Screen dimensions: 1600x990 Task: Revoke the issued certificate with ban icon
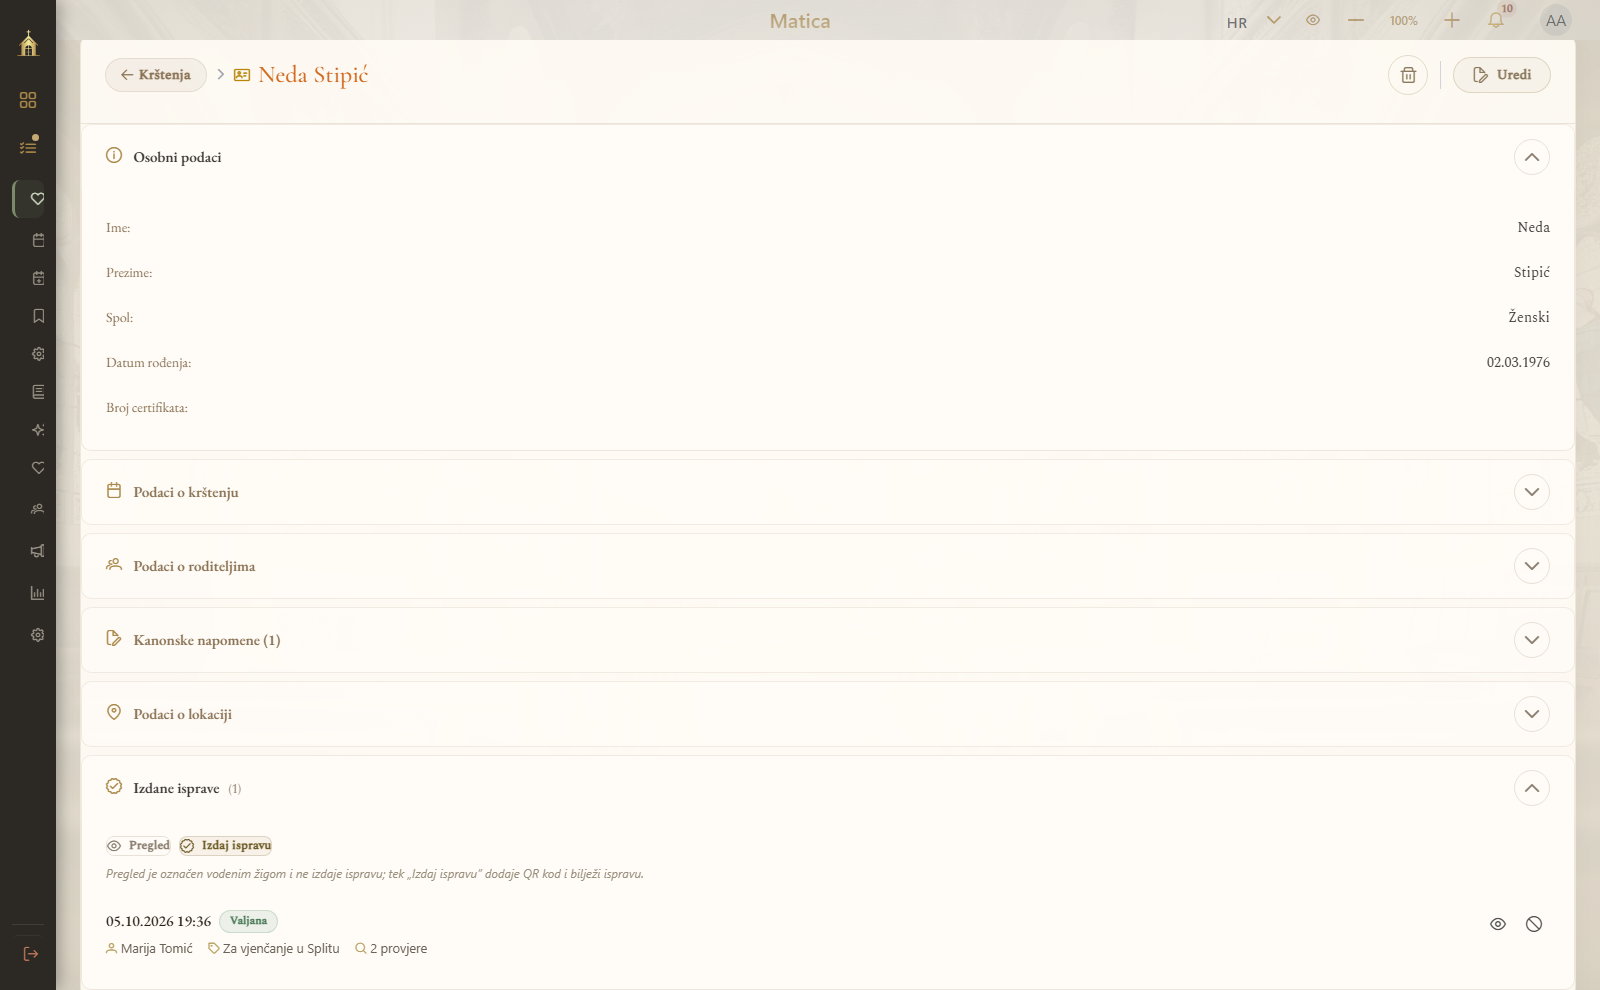tap(1534, 924)
